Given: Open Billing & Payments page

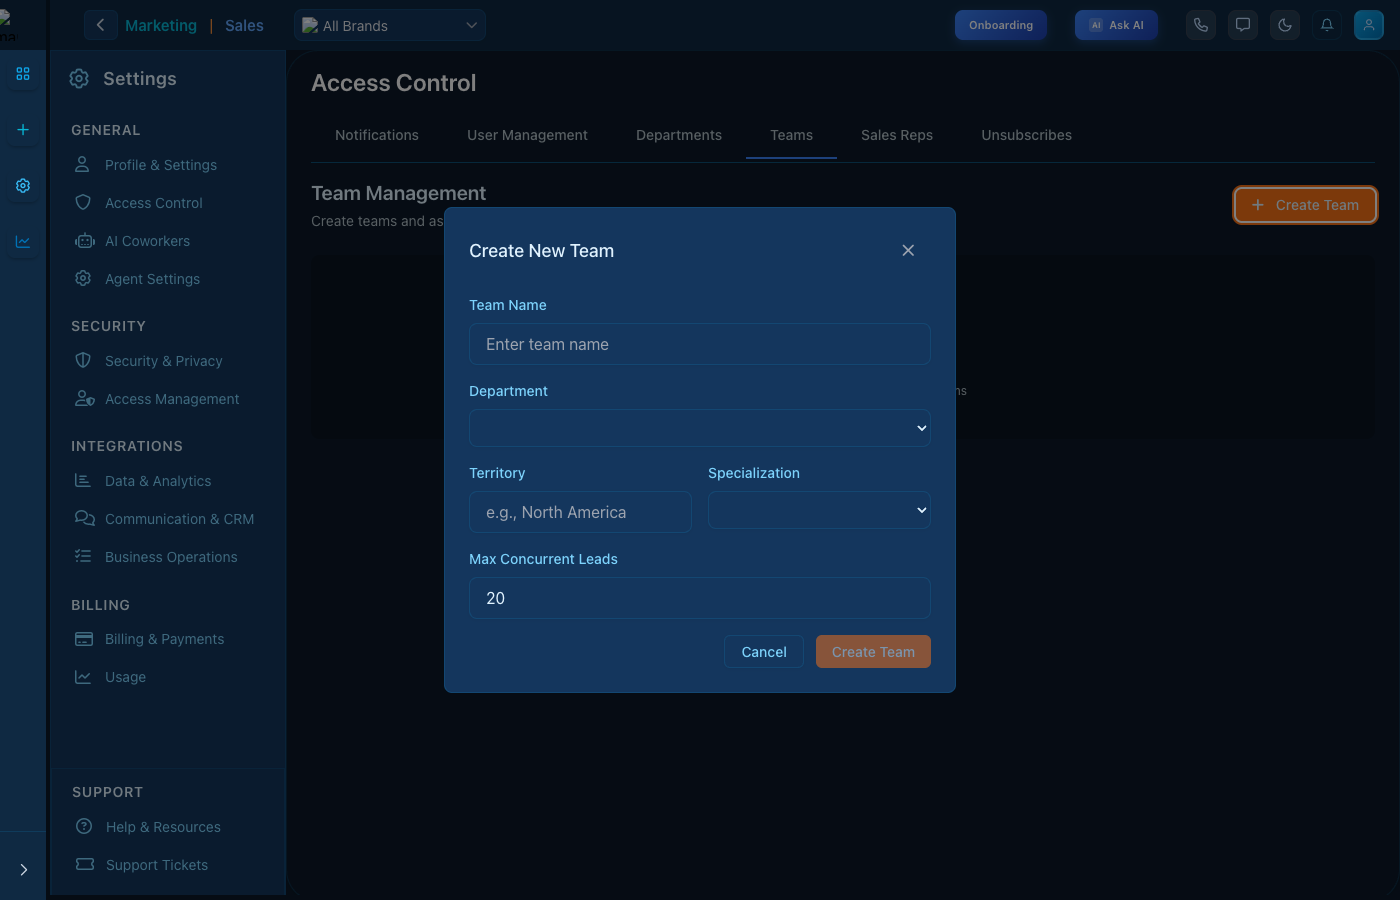Looking at the screenshot, I should tap(164, 639).
